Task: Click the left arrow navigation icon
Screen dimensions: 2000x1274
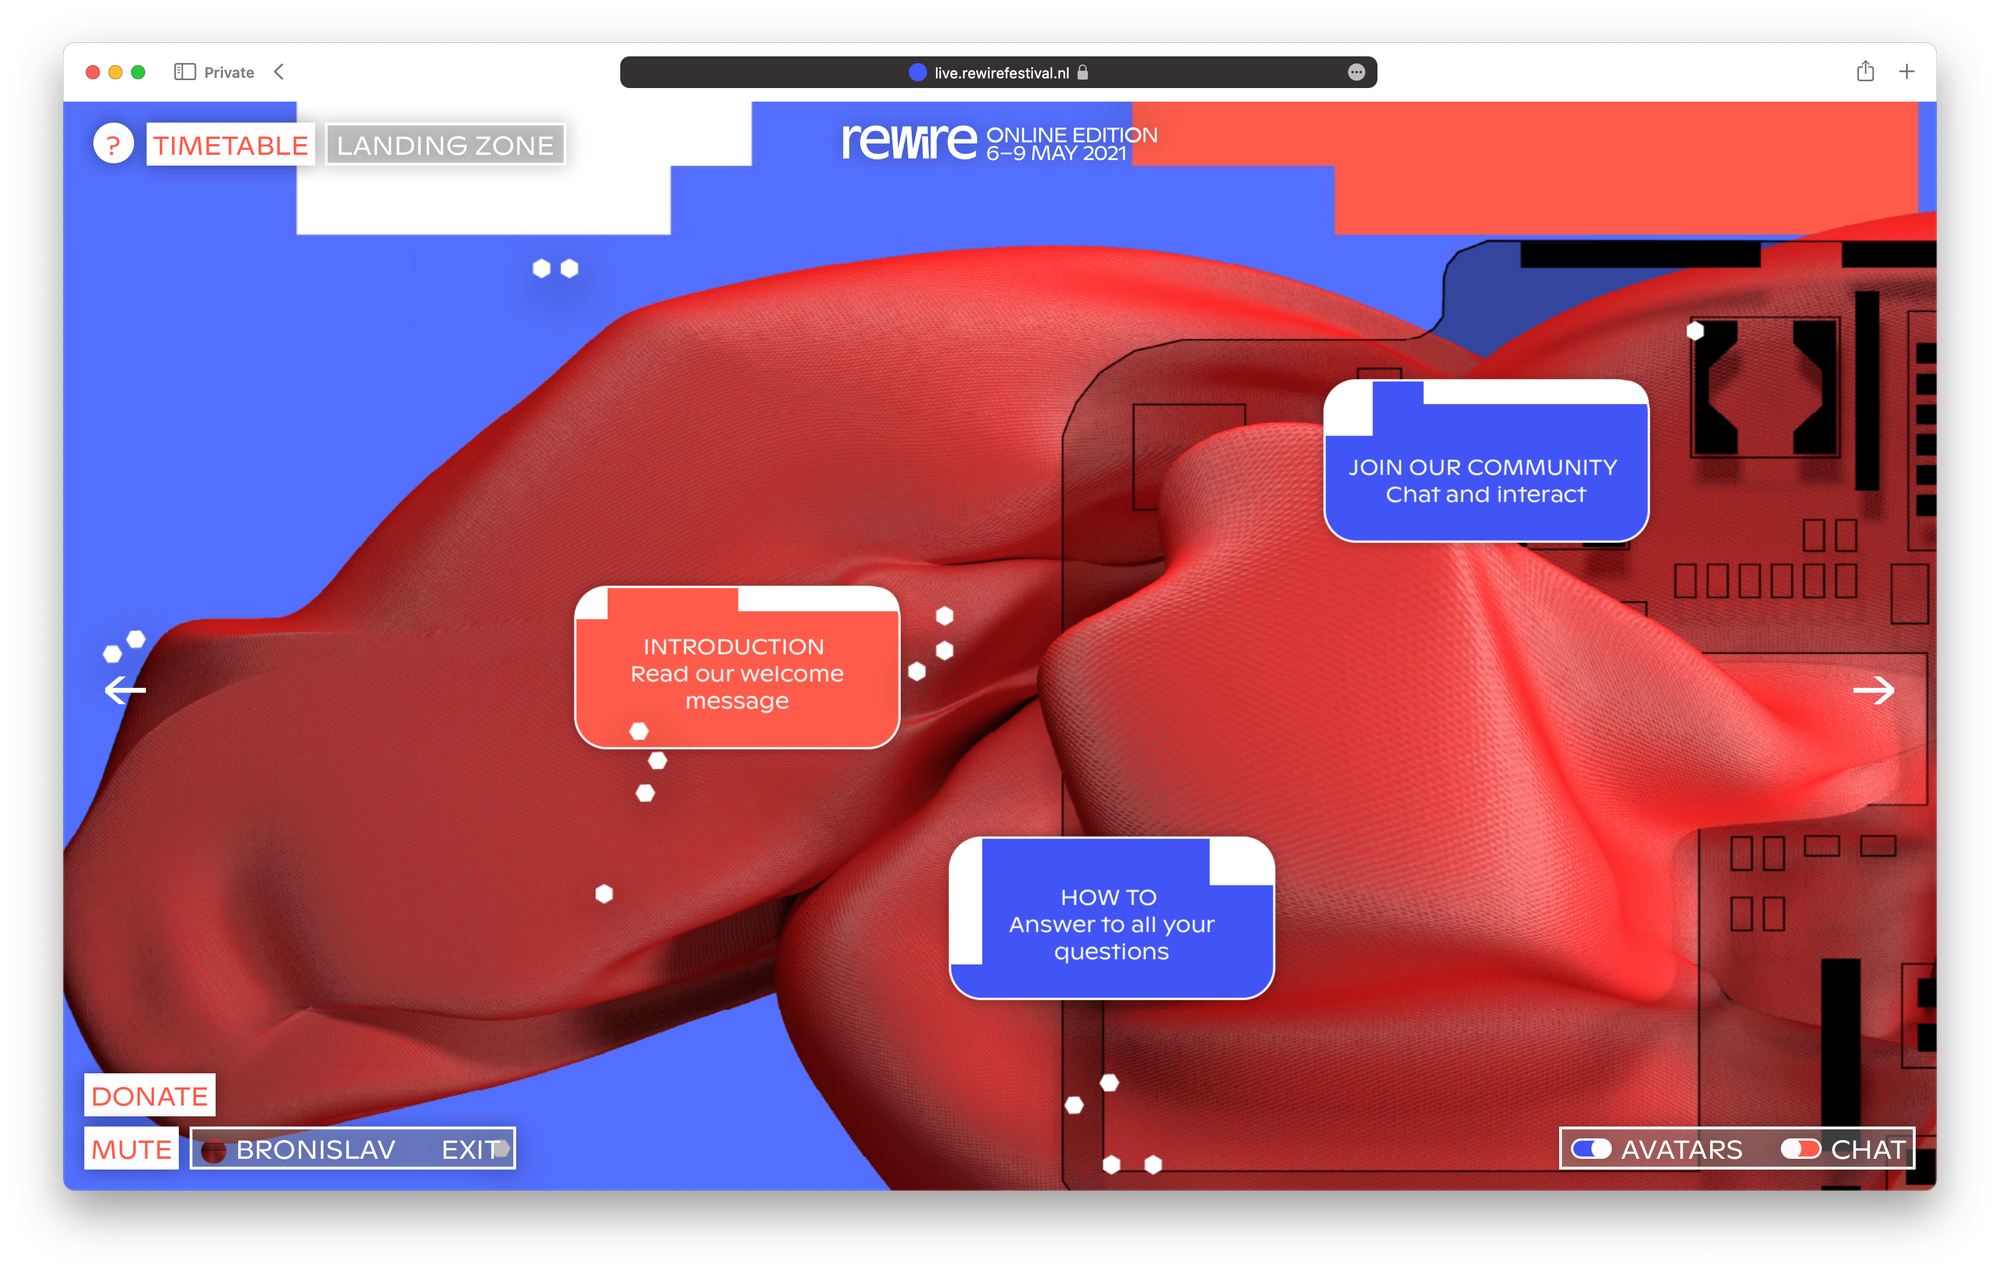Action: tap(125, 690)
